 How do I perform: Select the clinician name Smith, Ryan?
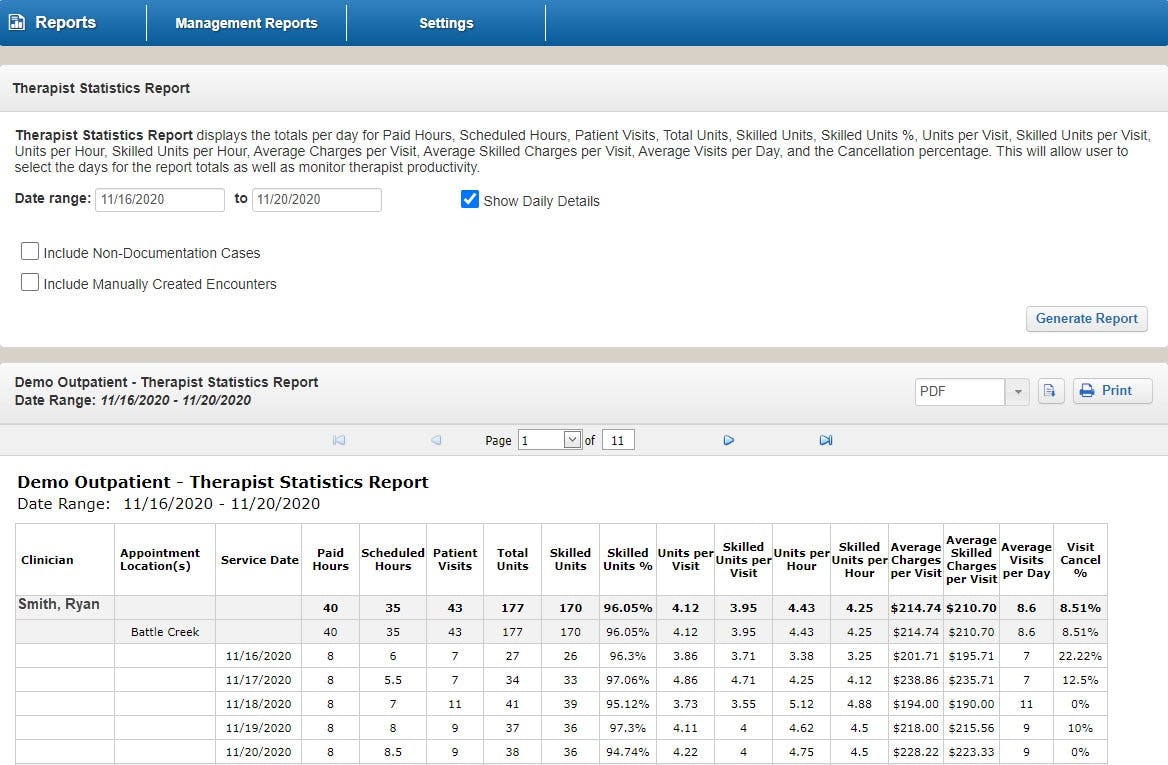59,604
